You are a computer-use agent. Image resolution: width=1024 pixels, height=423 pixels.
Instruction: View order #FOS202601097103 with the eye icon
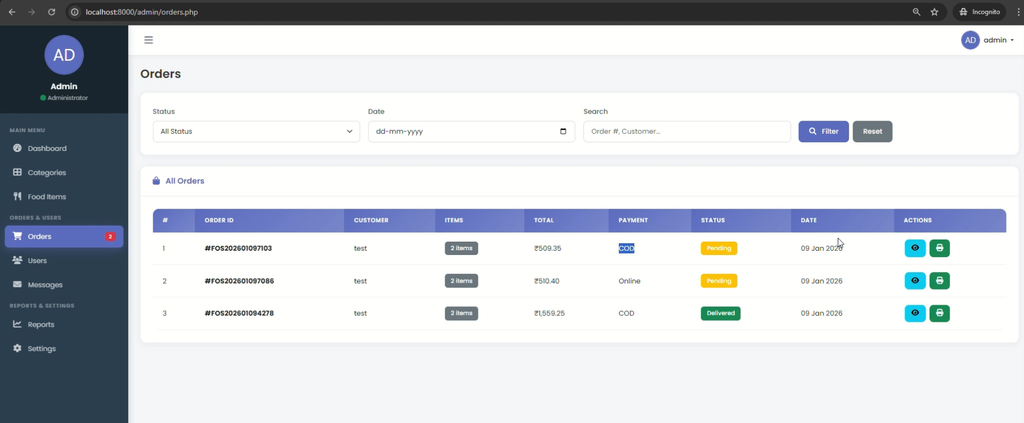click(915, 248)
